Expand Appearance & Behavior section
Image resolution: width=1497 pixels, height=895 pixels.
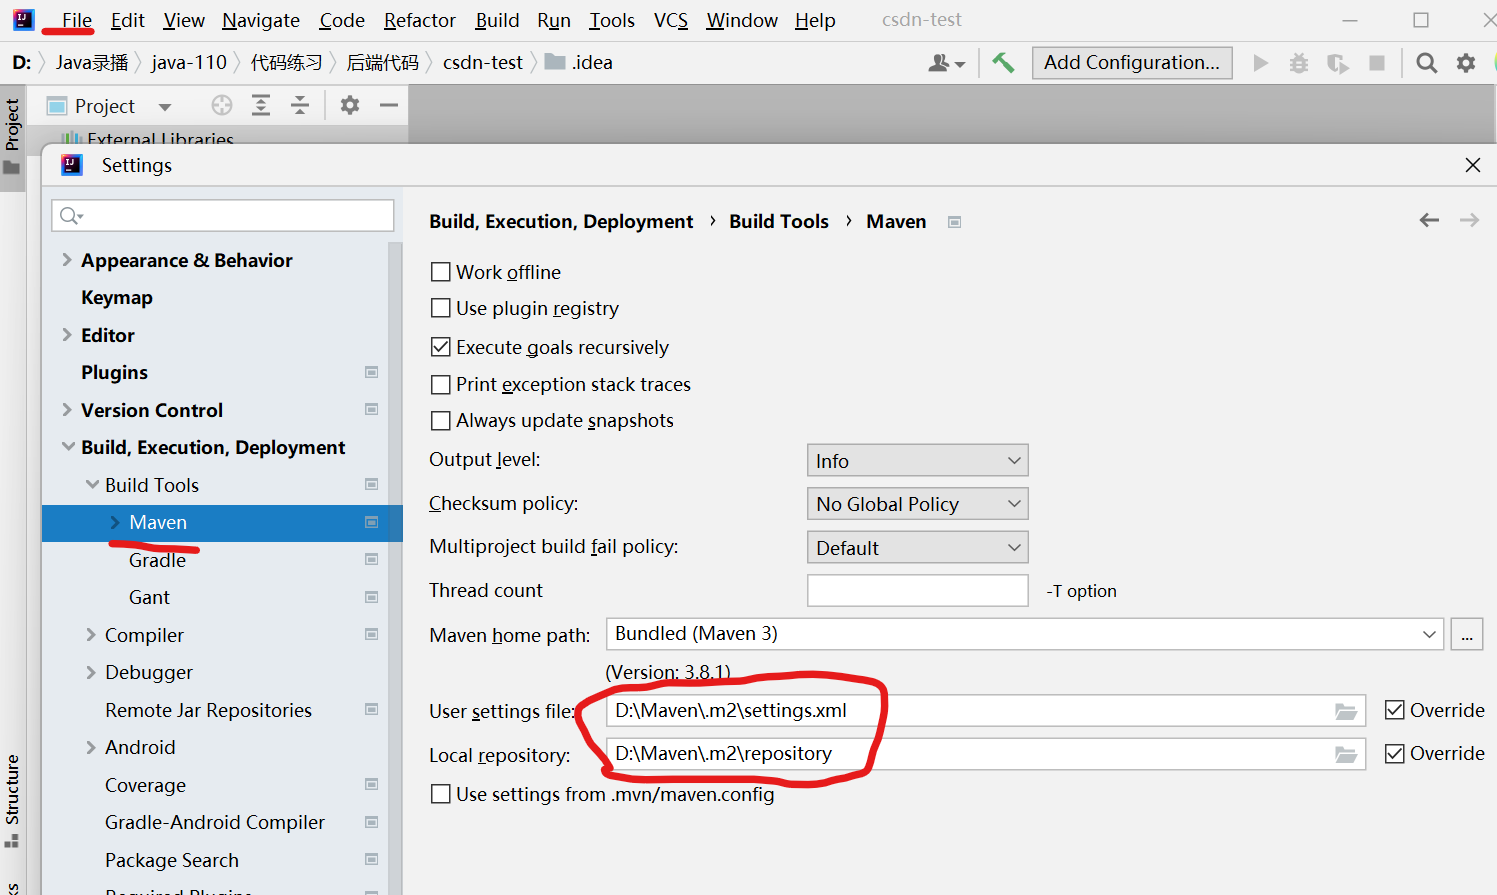(x=67, y=260)
